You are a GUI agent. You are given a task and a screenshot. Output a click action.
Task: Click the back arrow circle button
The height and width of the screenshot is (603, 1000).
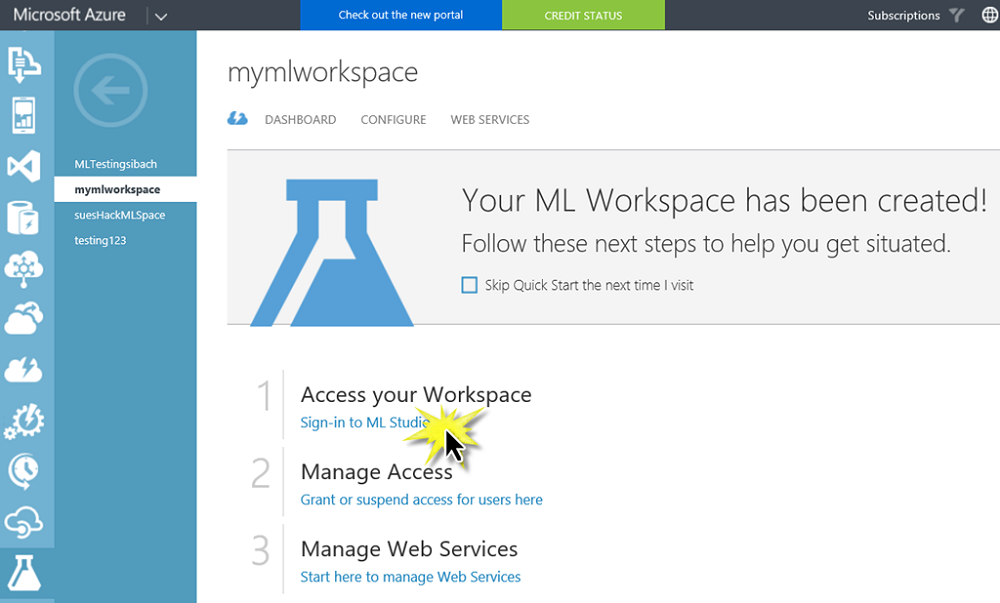(x=110, y=91)
